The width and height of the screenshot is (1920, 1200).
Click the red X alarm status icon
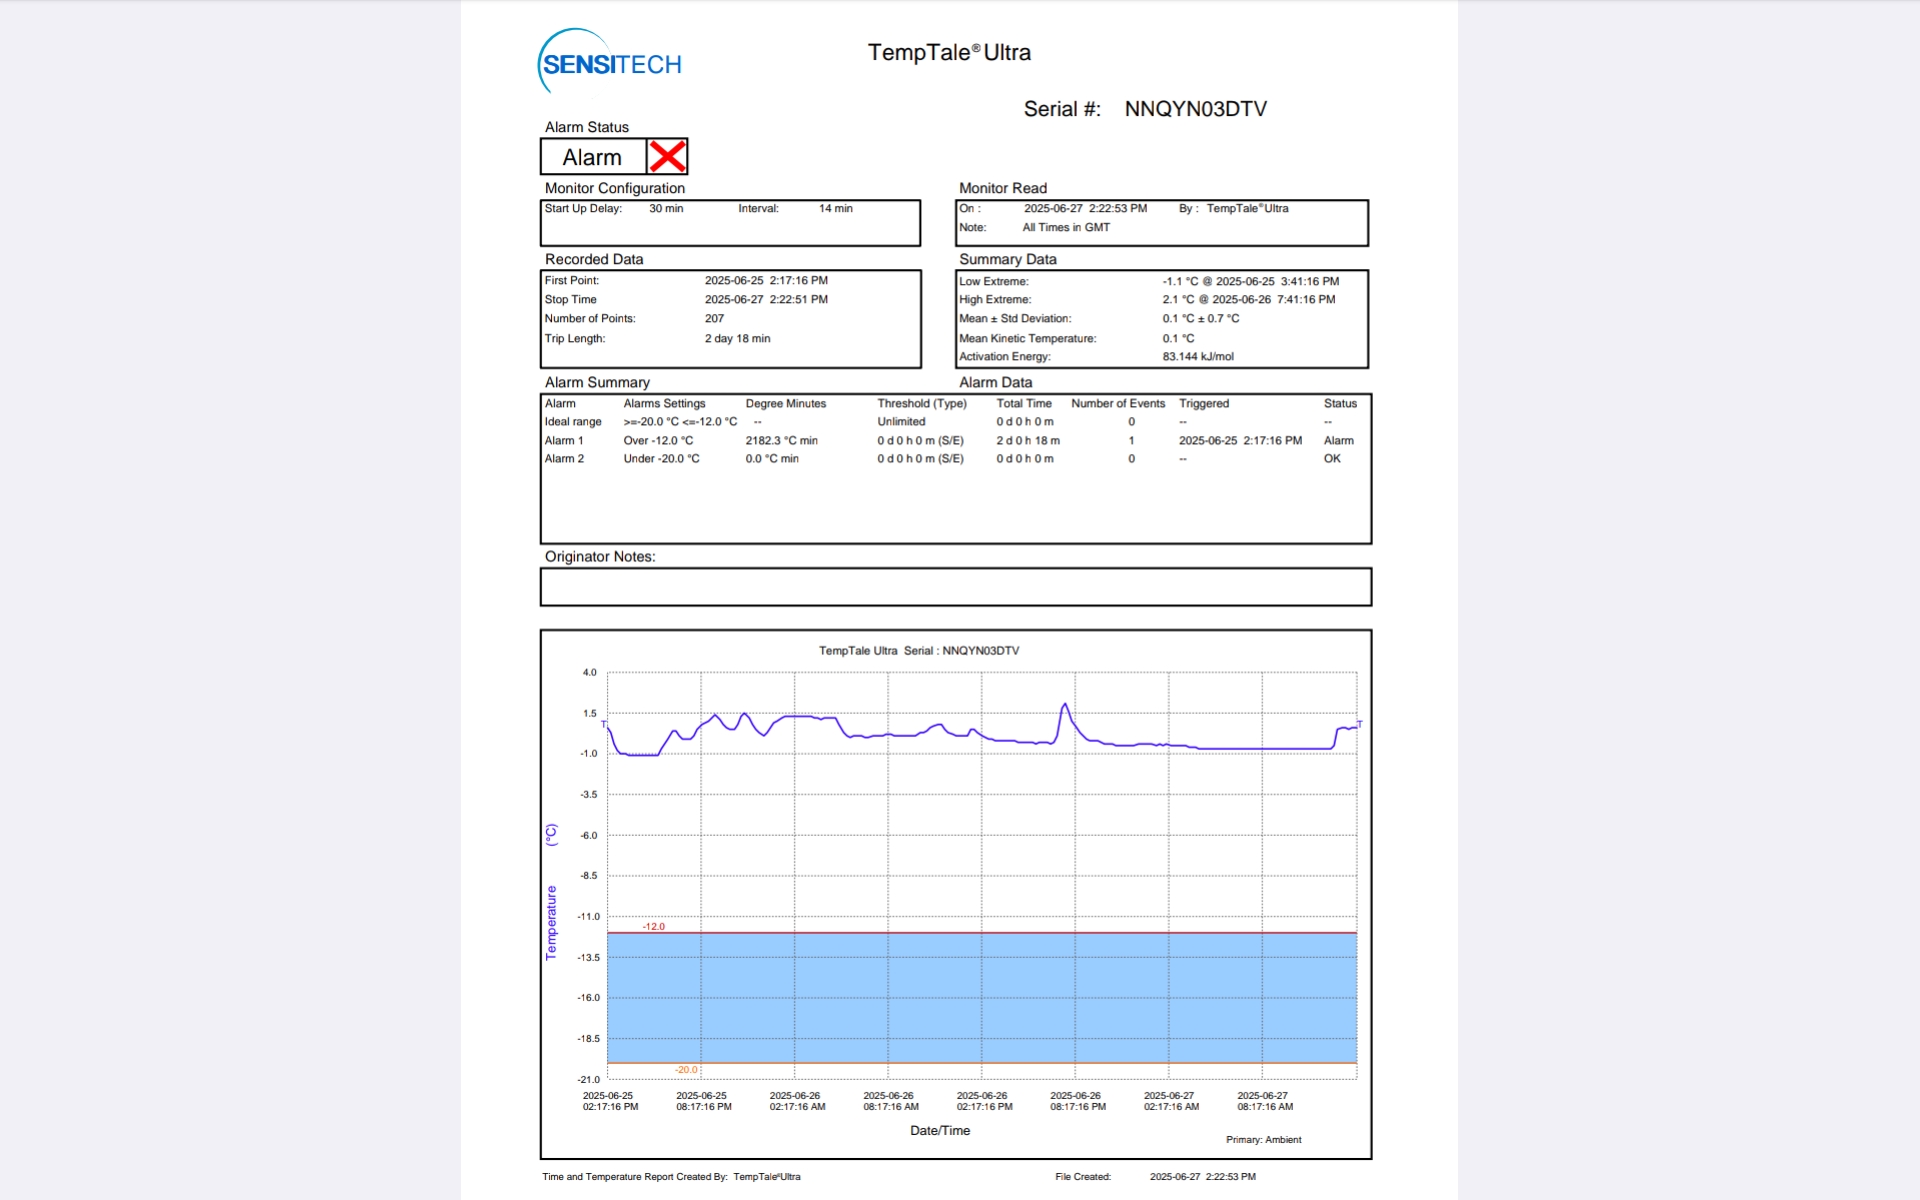pos(667,157)
